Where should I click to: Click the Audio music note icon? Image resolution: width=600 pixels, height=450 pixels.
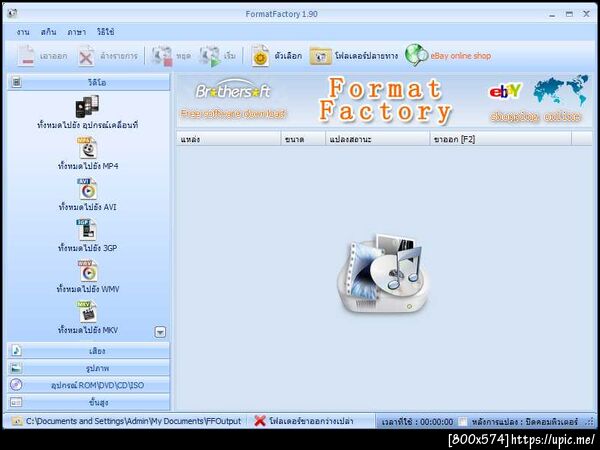coord(16,351)
